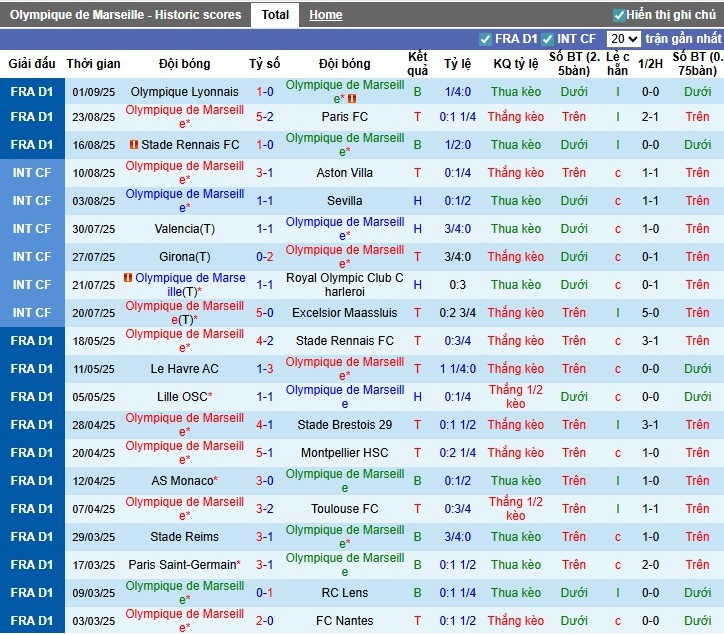
Task: Click the red card icon before Stade Rennais FC
Action: pos(134,145)
